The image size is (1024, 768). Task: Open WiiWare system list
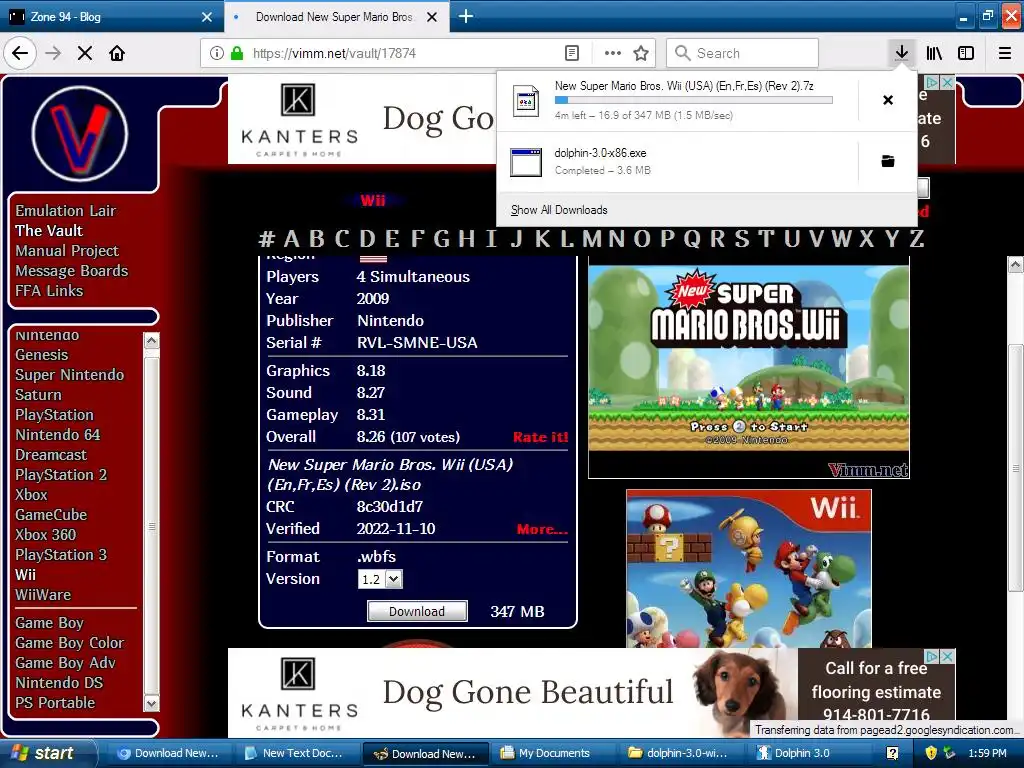(42, 595)
